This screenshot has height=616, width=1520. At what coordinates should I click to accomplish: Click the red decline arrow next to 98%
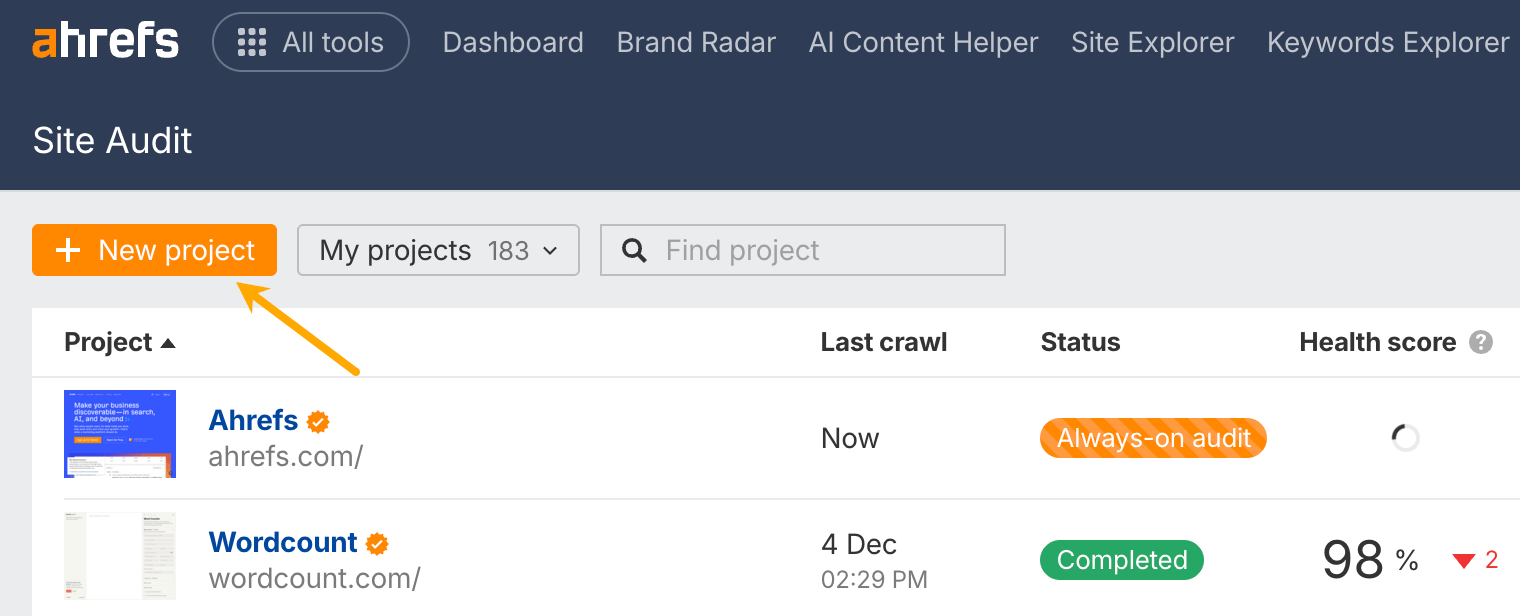tap(1463, 560)
